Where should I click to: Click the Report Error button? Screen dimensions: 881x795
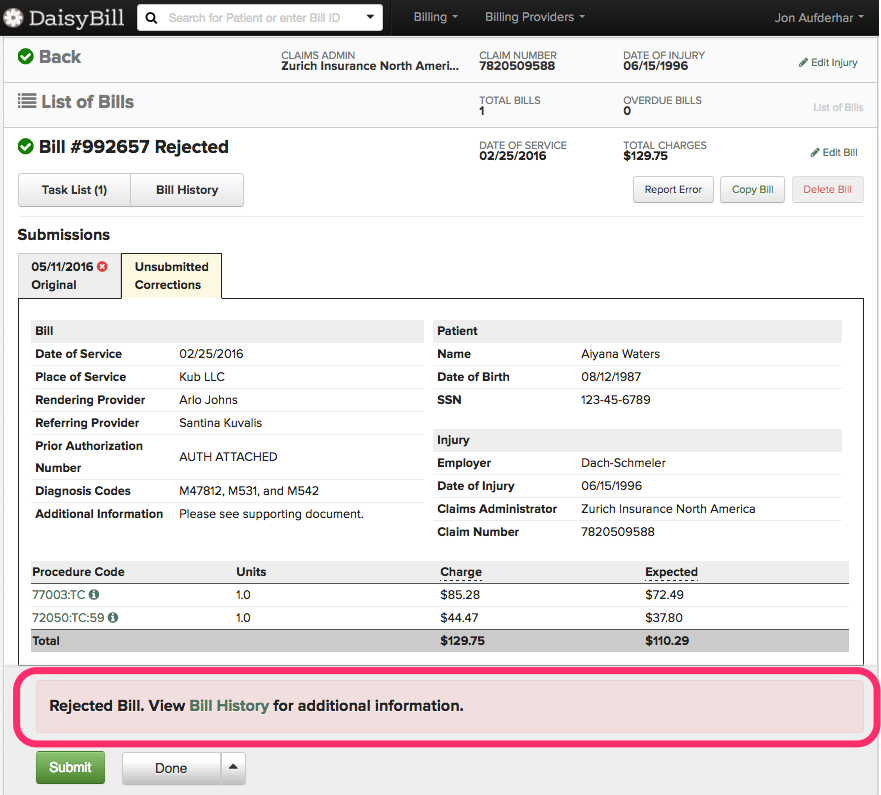[x=673, y=189]
